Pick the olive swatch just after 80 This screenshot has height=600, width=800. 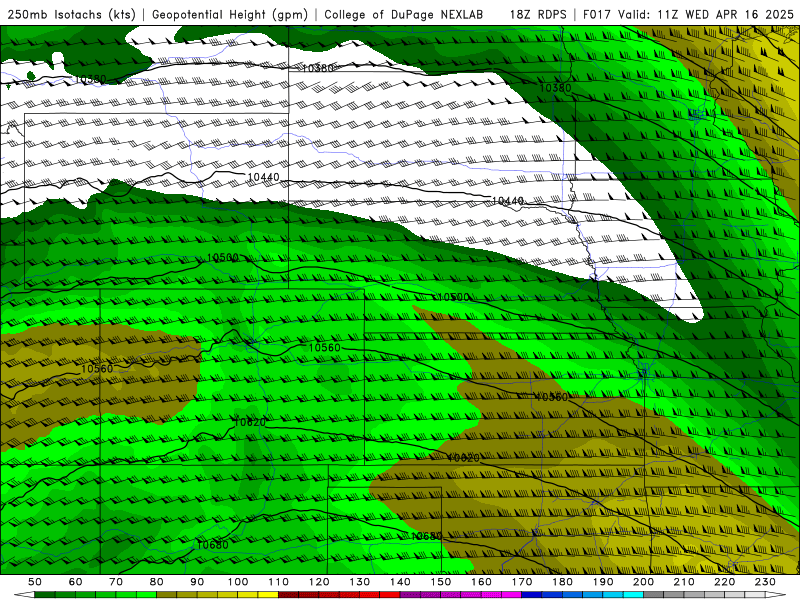coord(166,595)
